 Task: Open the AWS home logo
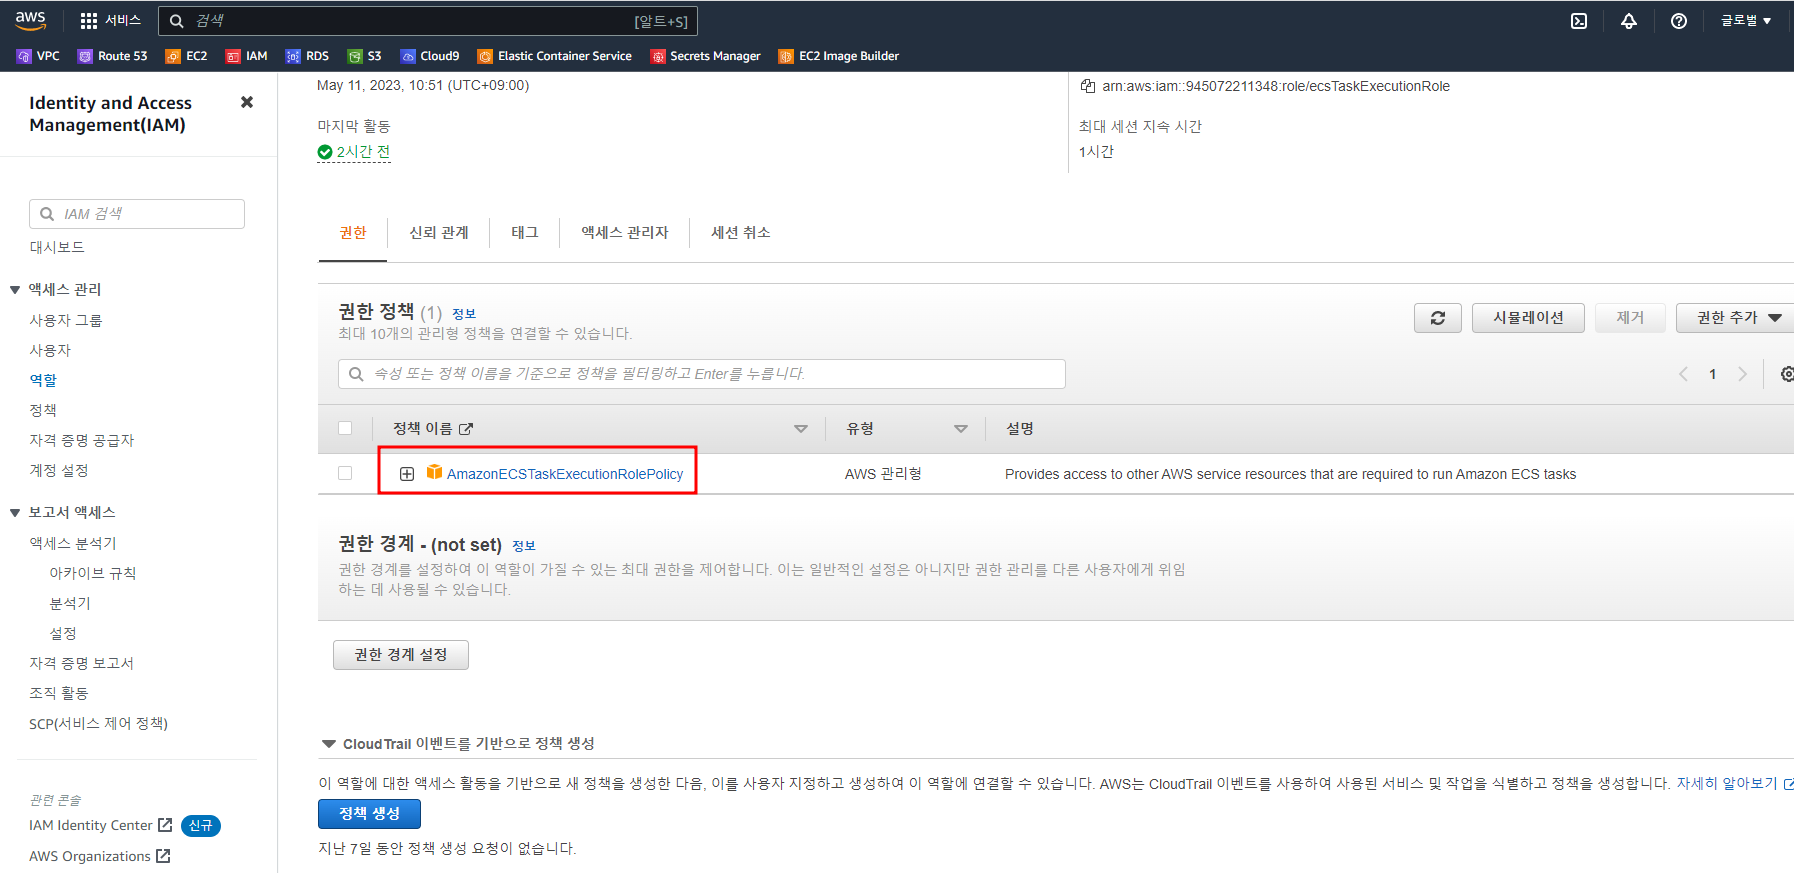click(30, 20)
